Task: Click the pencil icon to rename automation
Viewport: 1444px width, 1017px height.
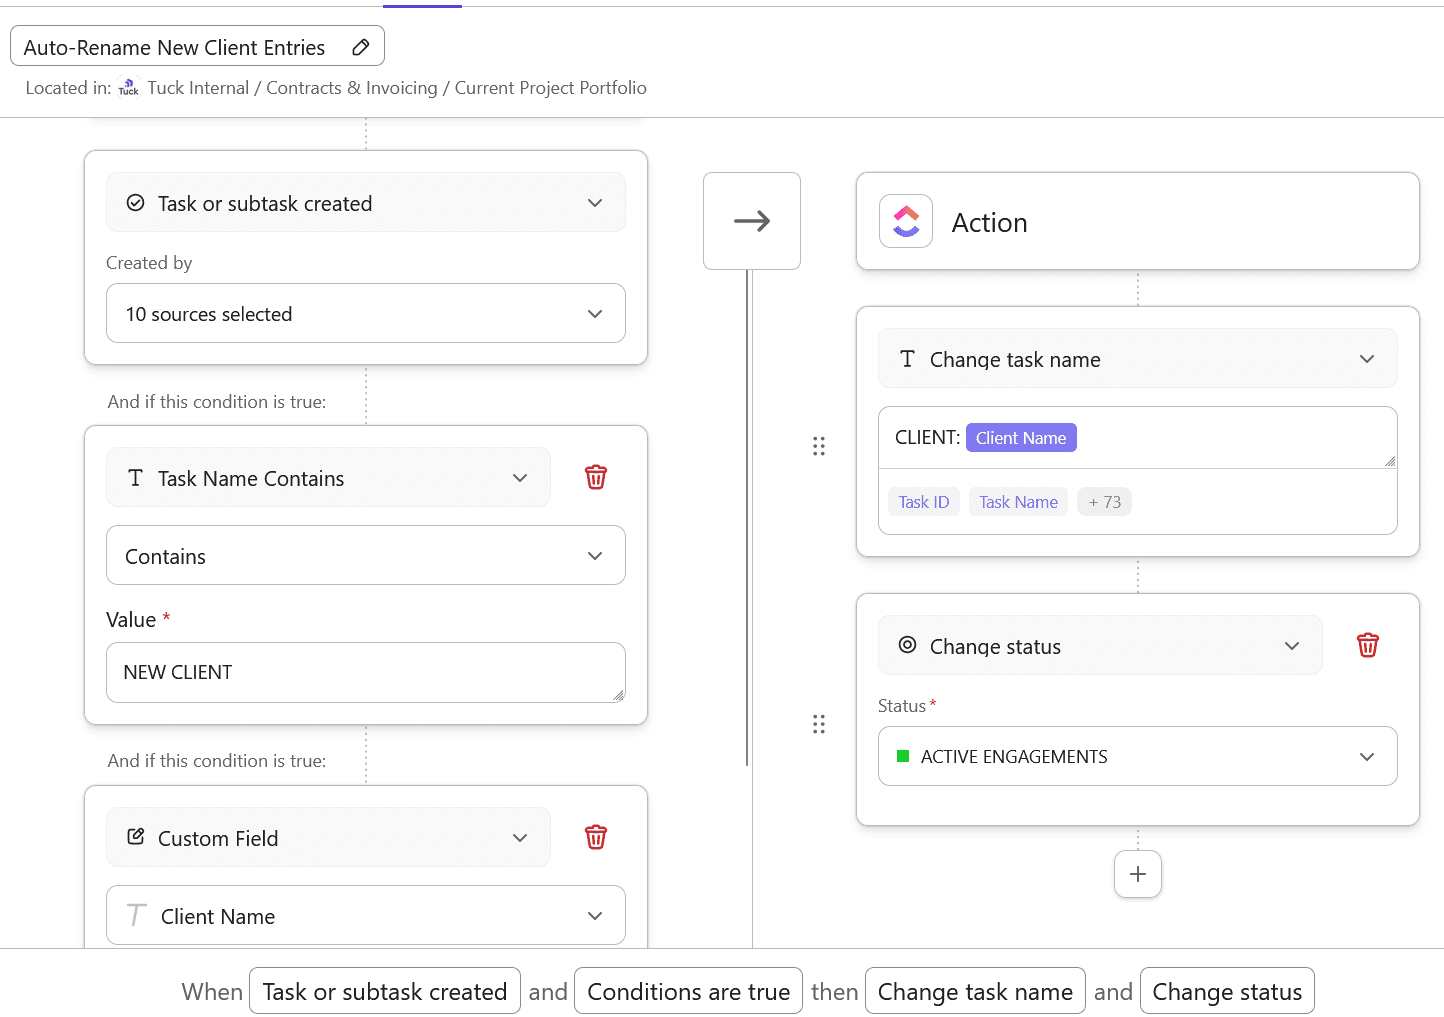Action: coord(361,47)
